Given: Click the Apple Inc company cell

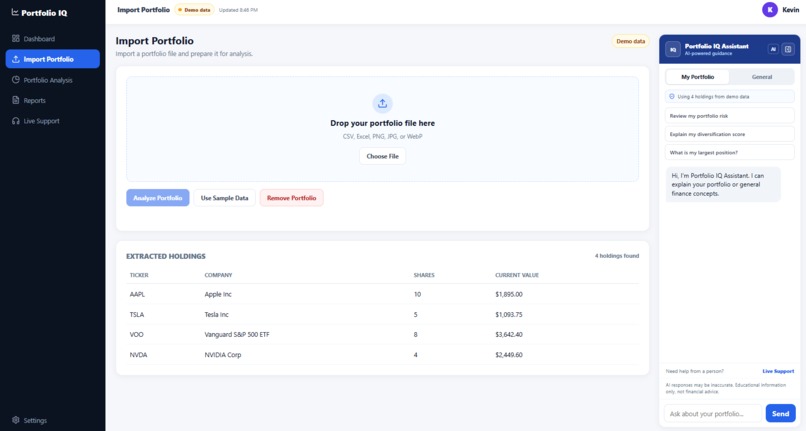Looking at the screenshot, I should pyautogui.click(x=218, y=294).
